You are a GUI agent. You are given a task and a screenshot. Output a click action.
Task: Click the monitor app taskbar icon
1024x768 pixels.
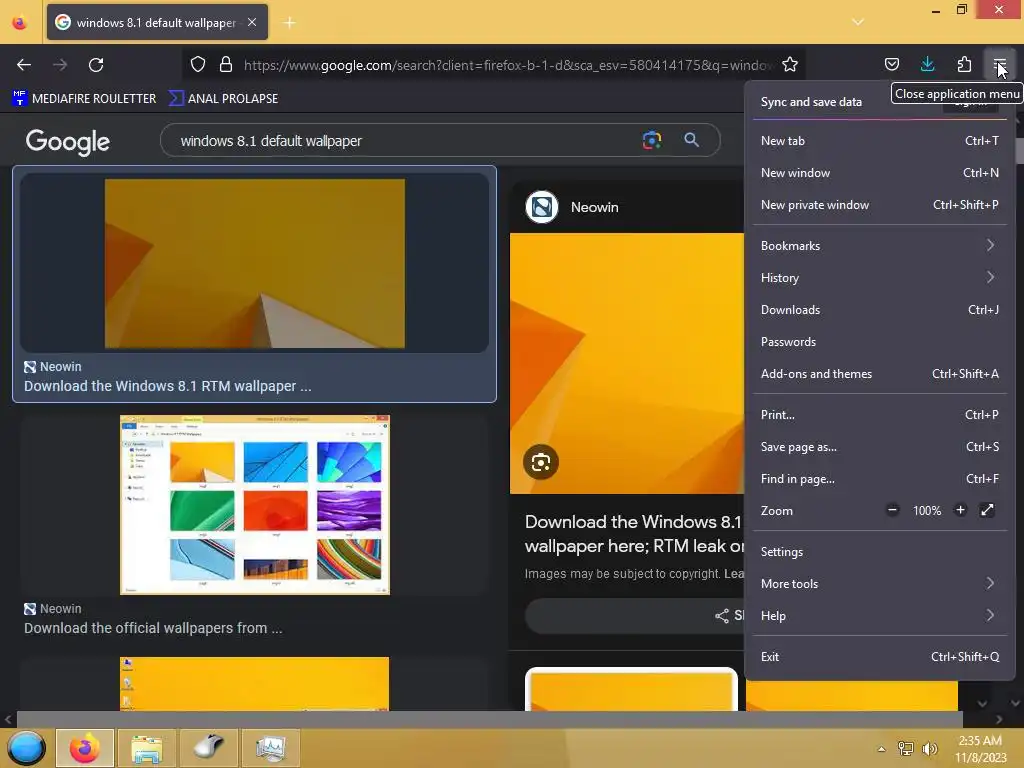coord(270,748)
